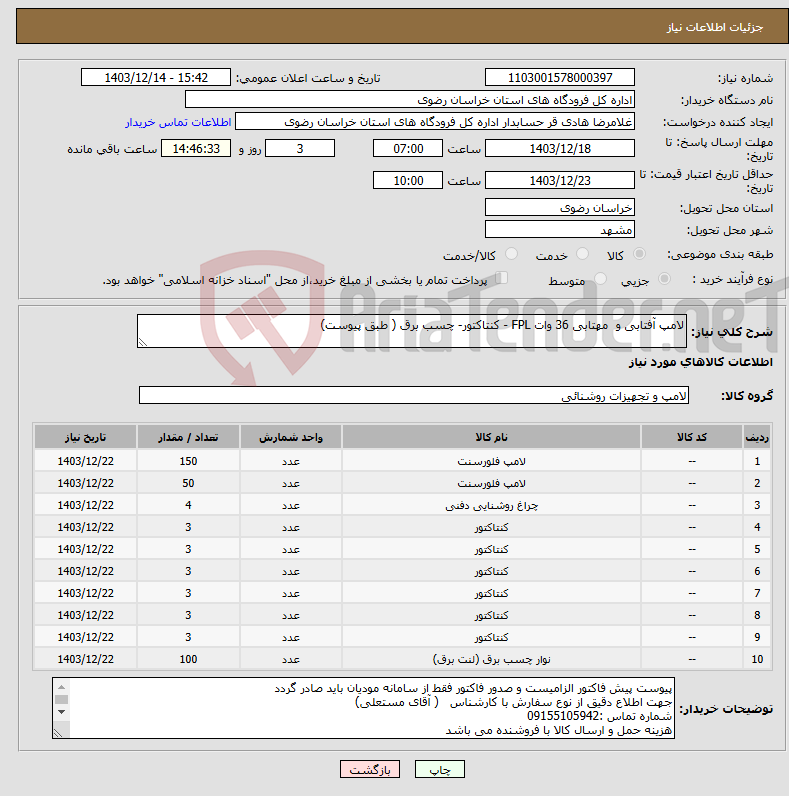
Task: Click scroll-up arrow in buyer notes box
Action: (61, 687)
